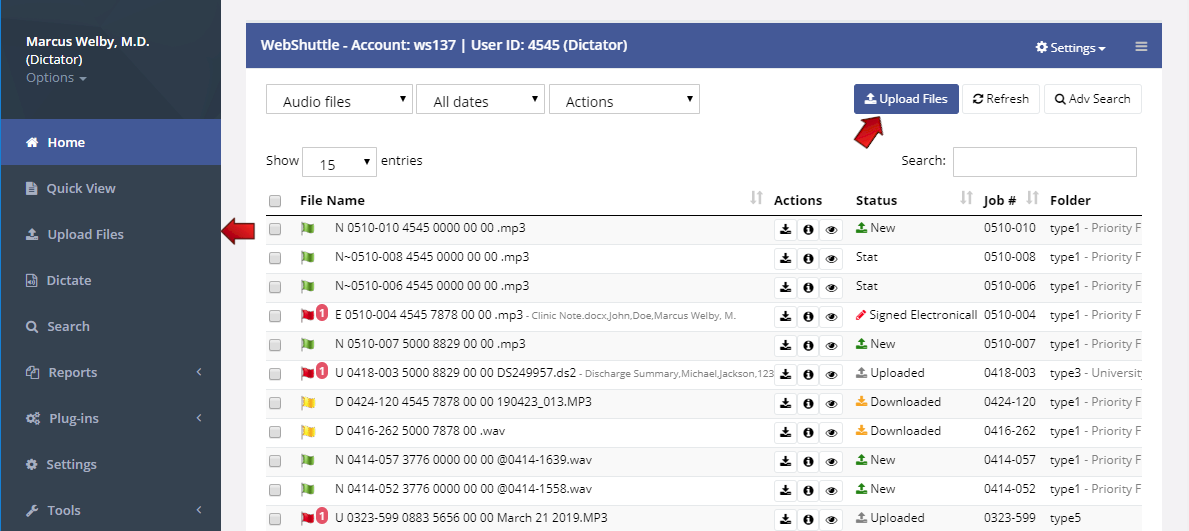Open the Audio files dropdown
1189x531 pixels.
[x=339, y=99]
